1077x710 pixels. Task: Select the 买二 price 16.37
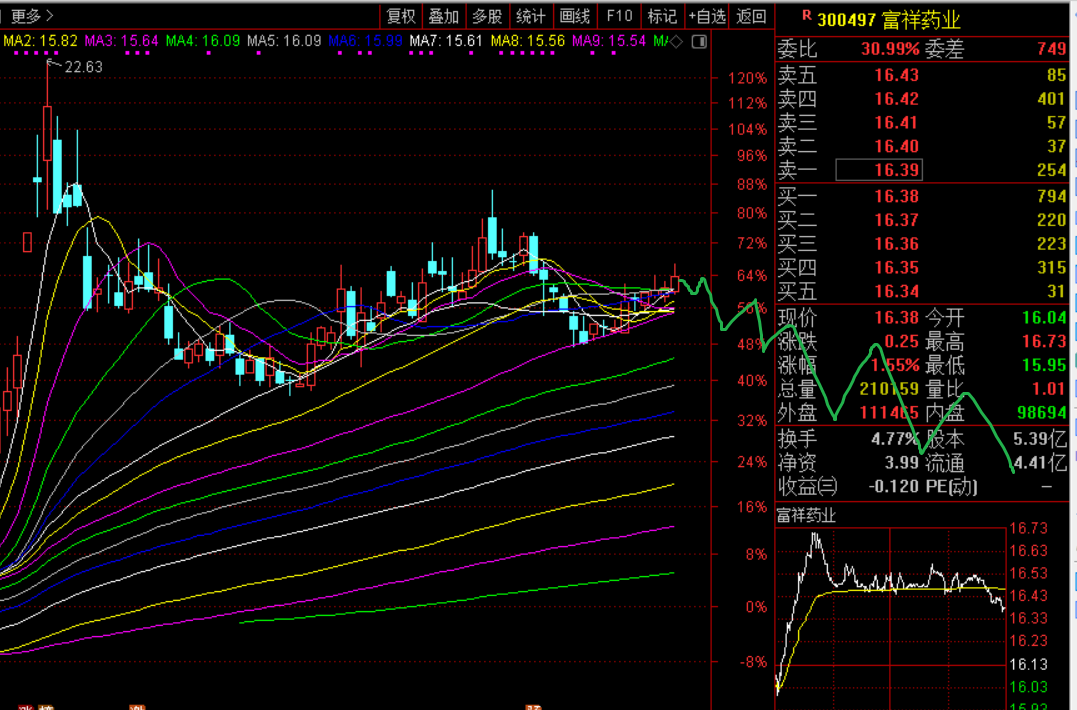pos(896,220)
